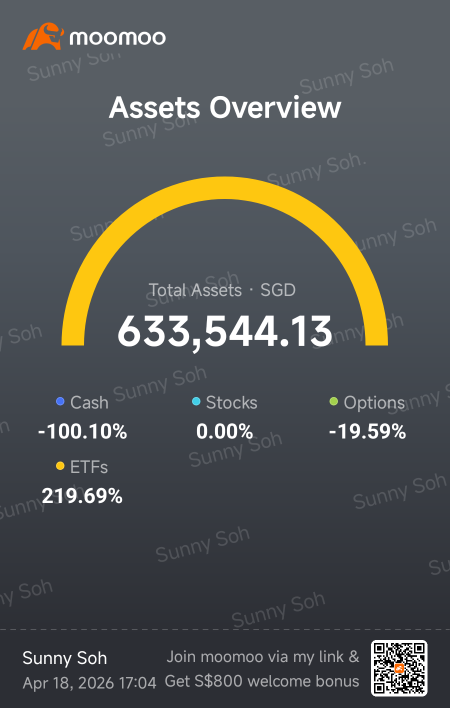Select the Cash allocation label
The image size is (450, 708).
(89, 402)
